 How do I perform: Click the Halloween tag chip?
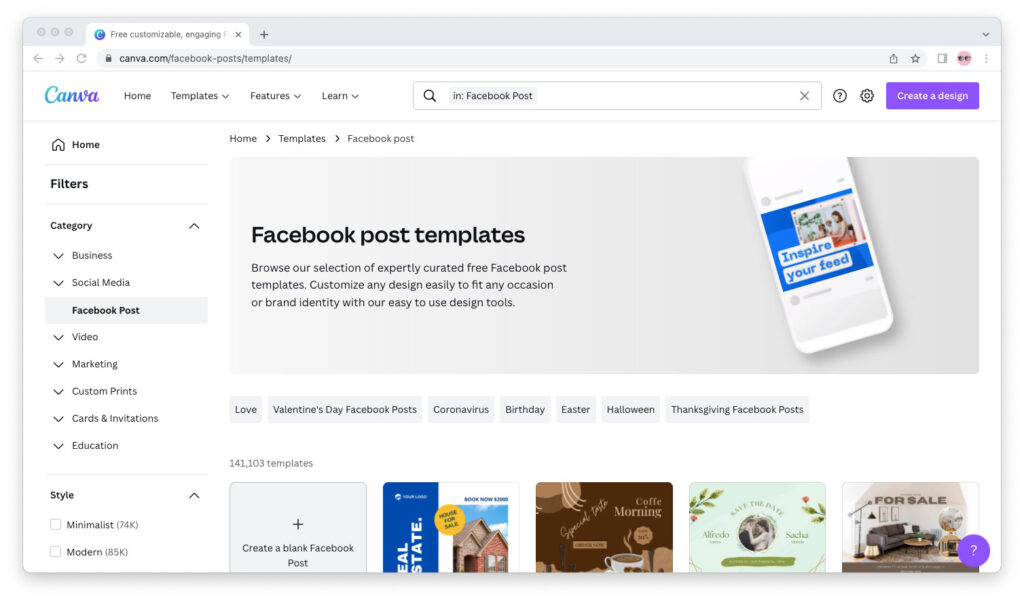pyautogui.click(x=630, y=410)
